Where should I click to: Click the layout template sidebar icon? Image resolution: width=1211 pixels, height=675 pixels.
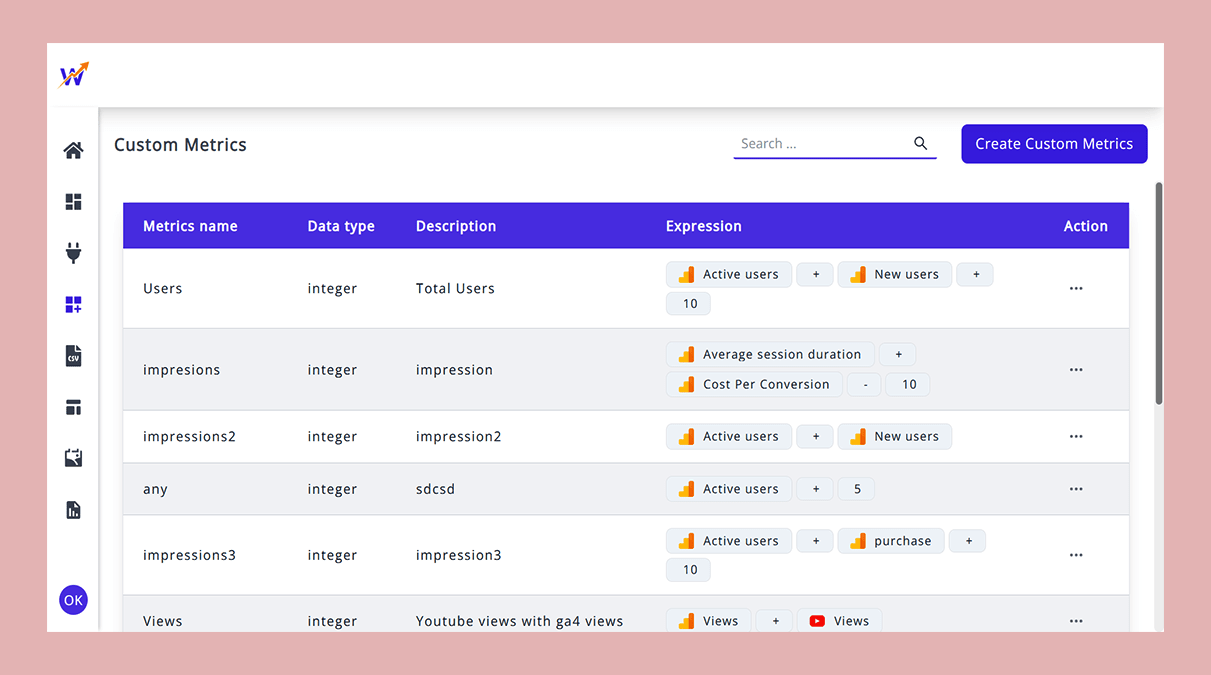(x=73, y=408)
